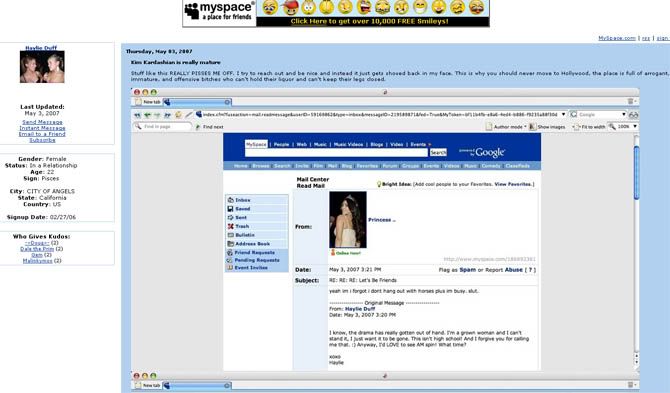Click the Saved floppy disk icon
The image size is (670, 393).
(230, 209)
